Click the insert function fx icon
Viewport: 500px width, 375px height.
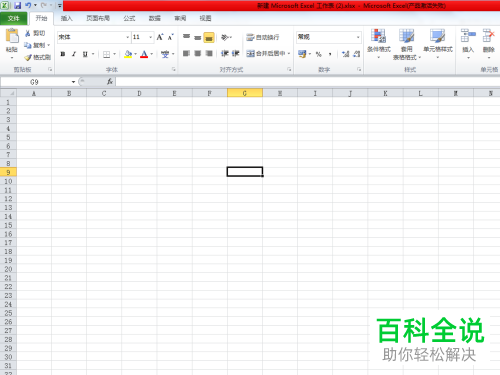(110, 82)
